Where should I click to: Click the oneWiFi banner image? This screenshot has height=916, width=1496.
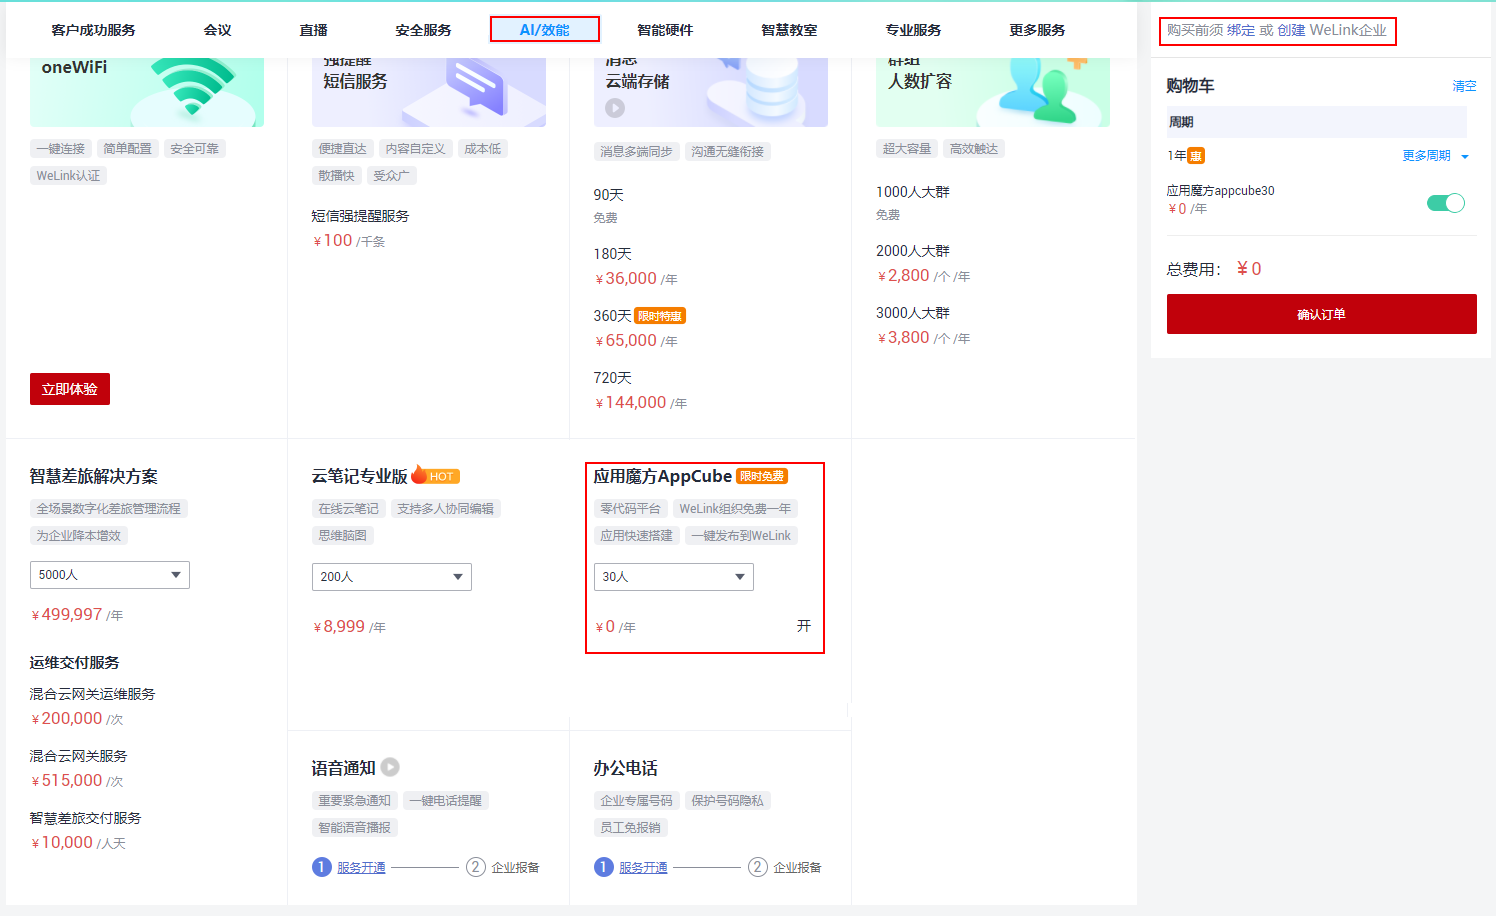pos(147,92)
